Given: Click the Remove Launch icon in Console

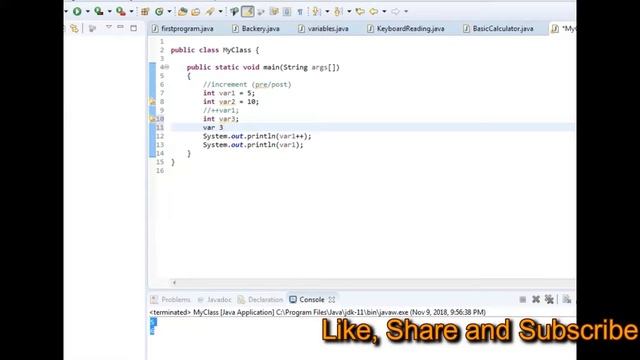Looking at the screenshot, I should [x=536, y=300].
